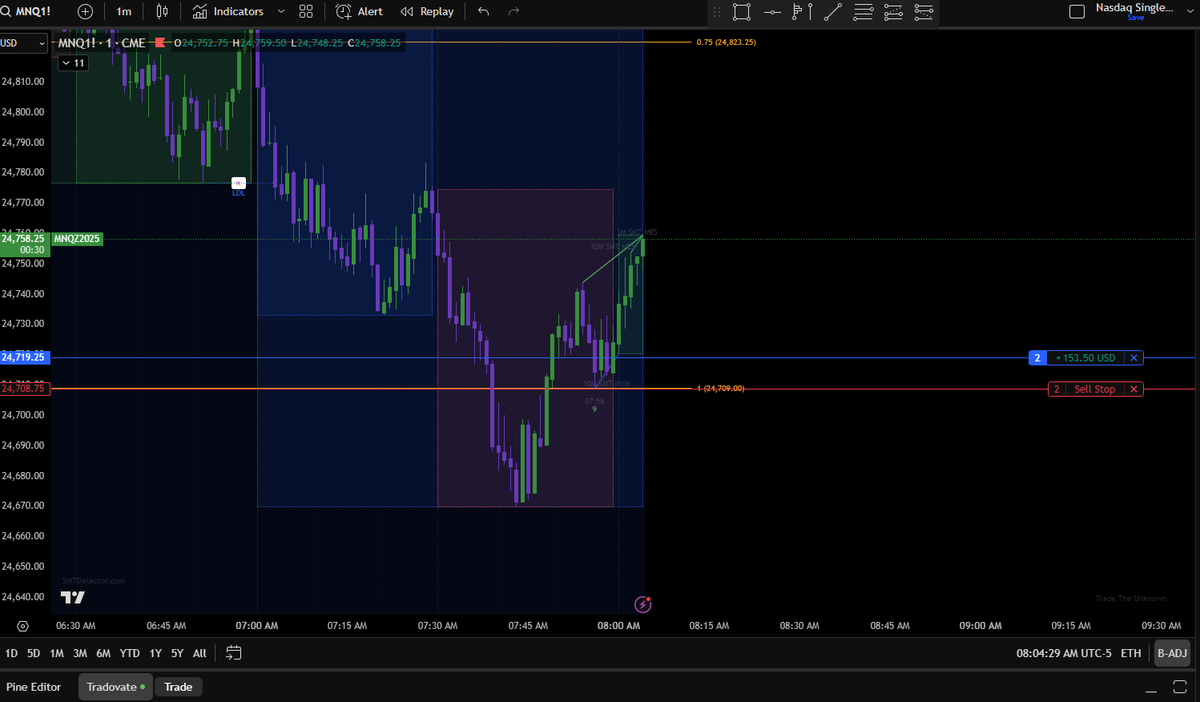Open the 1m interval selector
Image resolution: width=1200 pixels, height=702 pixels.
pos(124,11)
